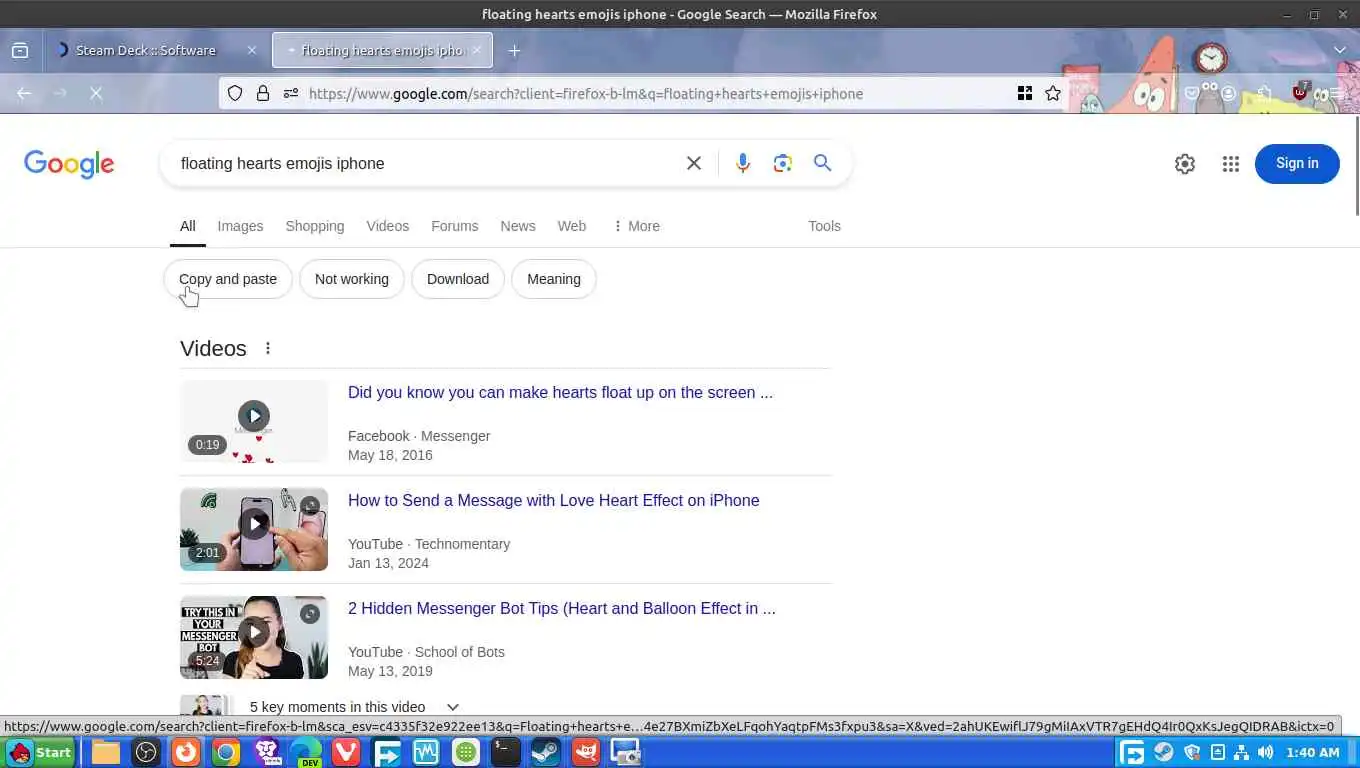Screen dimensions: 1360x768
Task: Switch to the Web results tab
Action: coord(572,226)
